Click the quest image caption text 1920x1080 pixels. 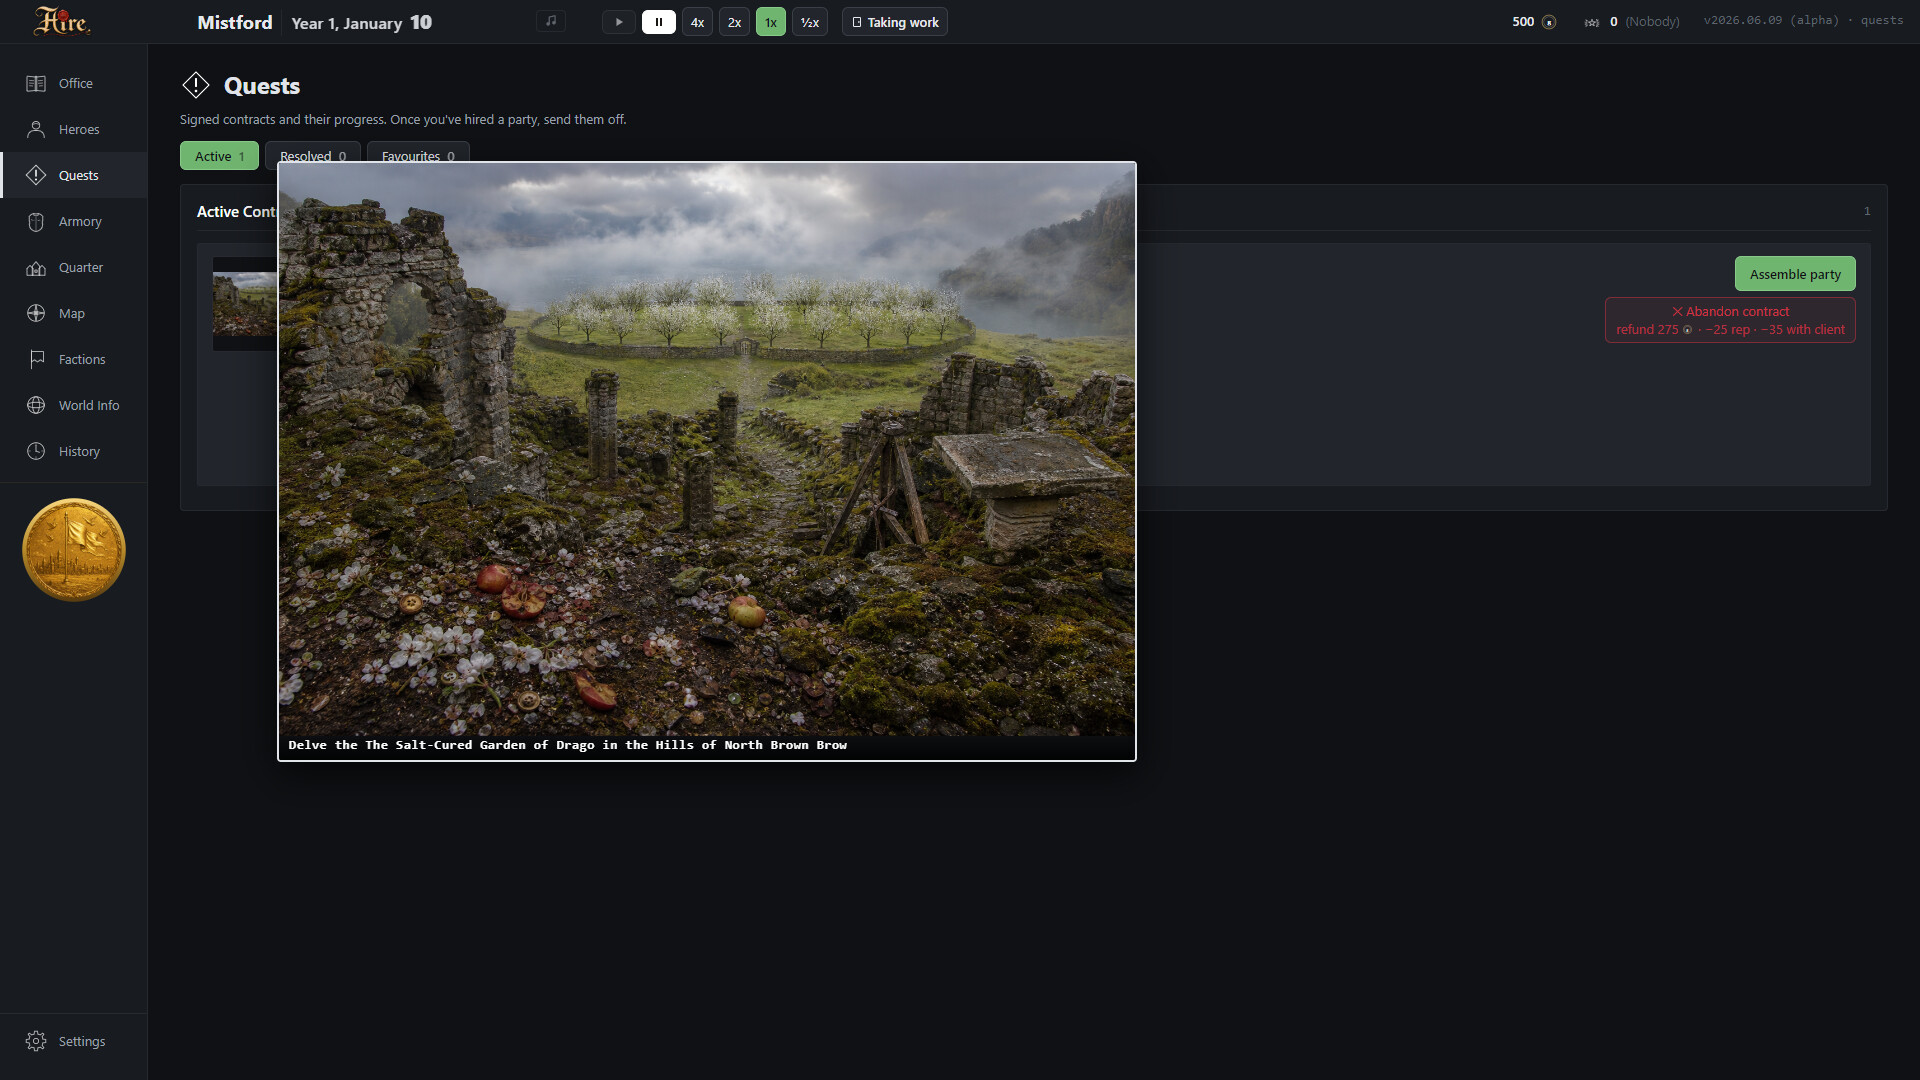click(x=568, y=745)
